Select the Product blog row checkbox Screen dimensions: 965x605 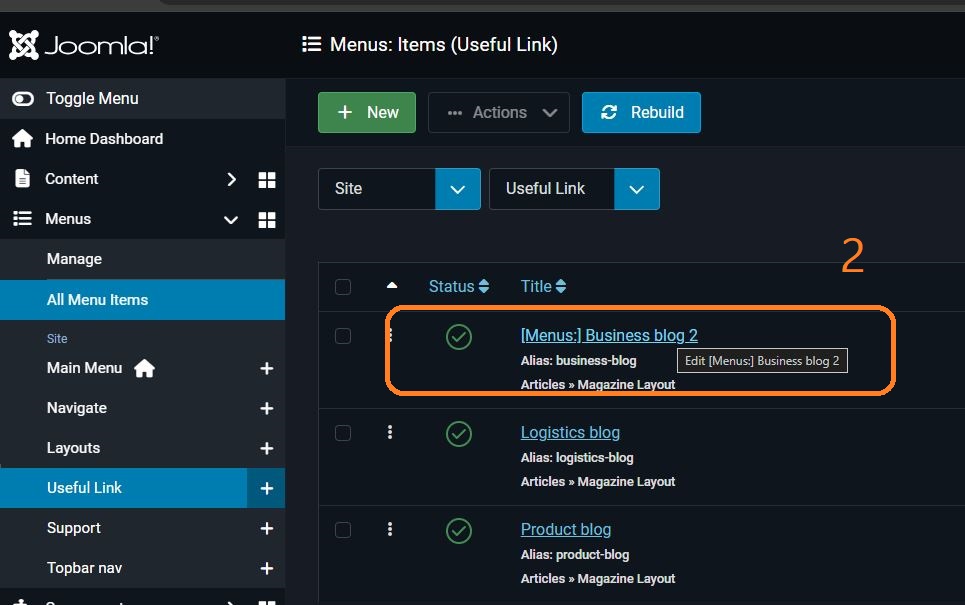pos(343,530)
